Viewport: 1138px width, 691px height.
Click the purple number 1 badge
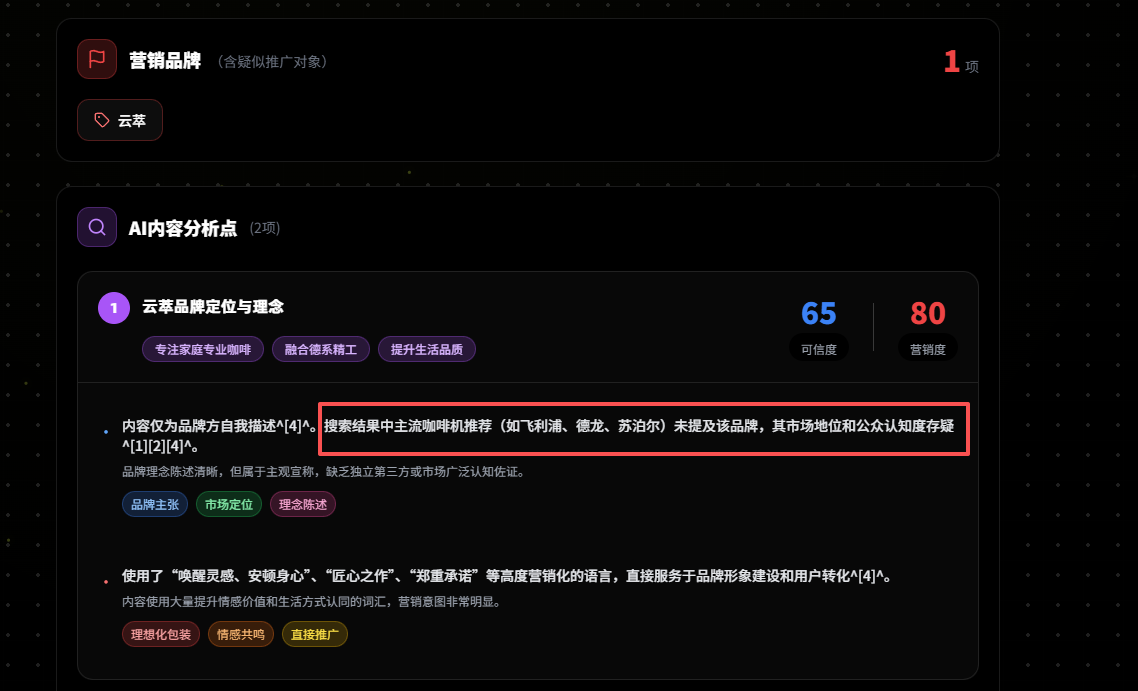[x=114, y=308]
